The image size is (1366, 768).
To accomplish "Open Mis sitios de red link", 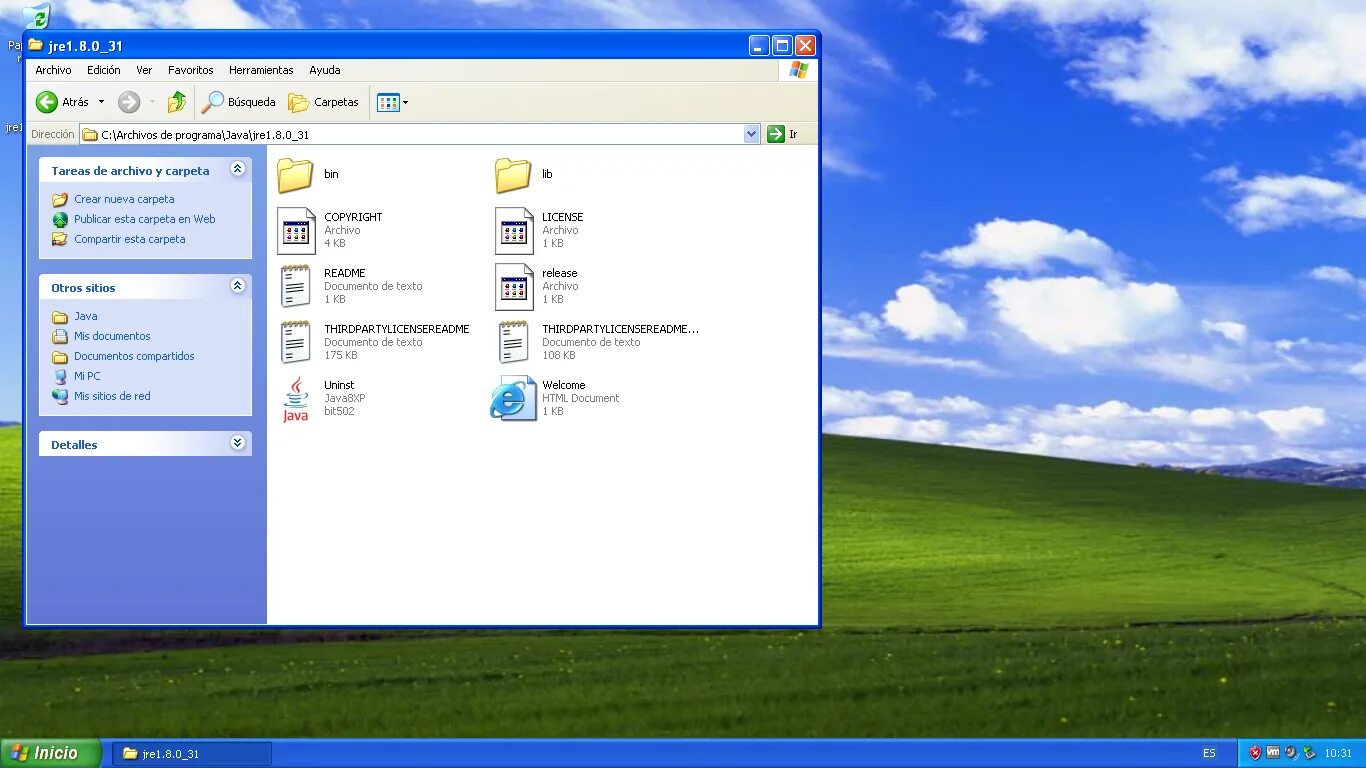I will coord(112,396).
